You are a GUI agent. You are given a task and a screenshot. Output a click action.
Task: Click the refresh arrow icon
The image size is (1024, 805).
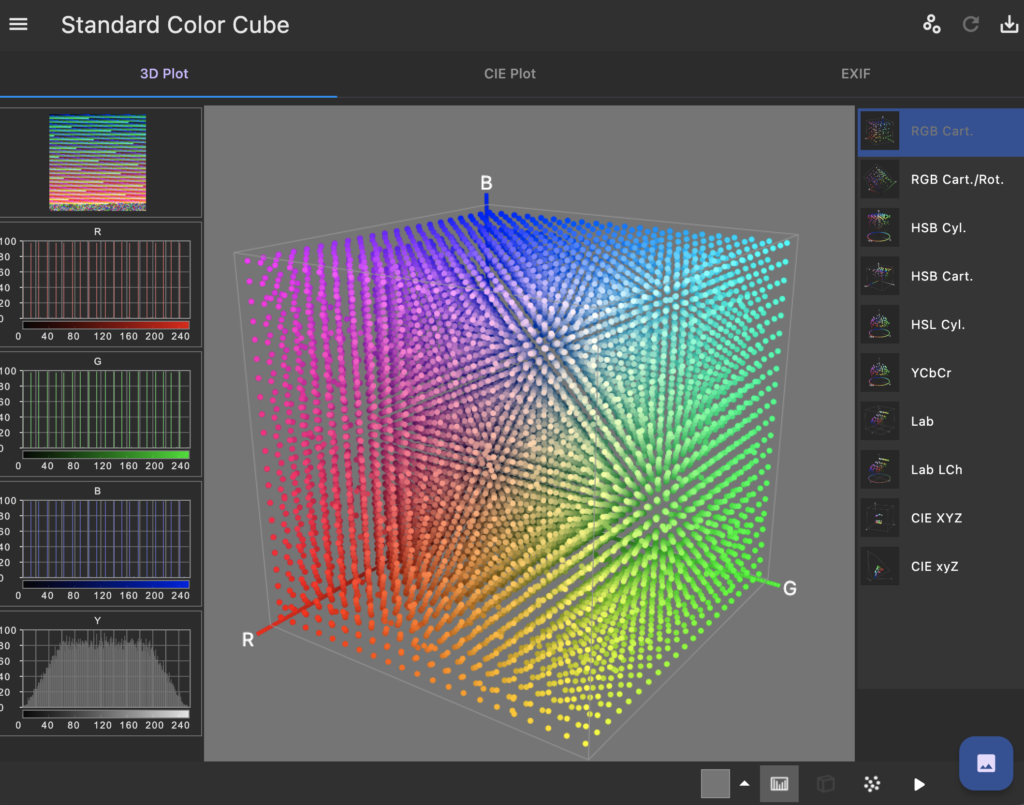click(970, 25)
